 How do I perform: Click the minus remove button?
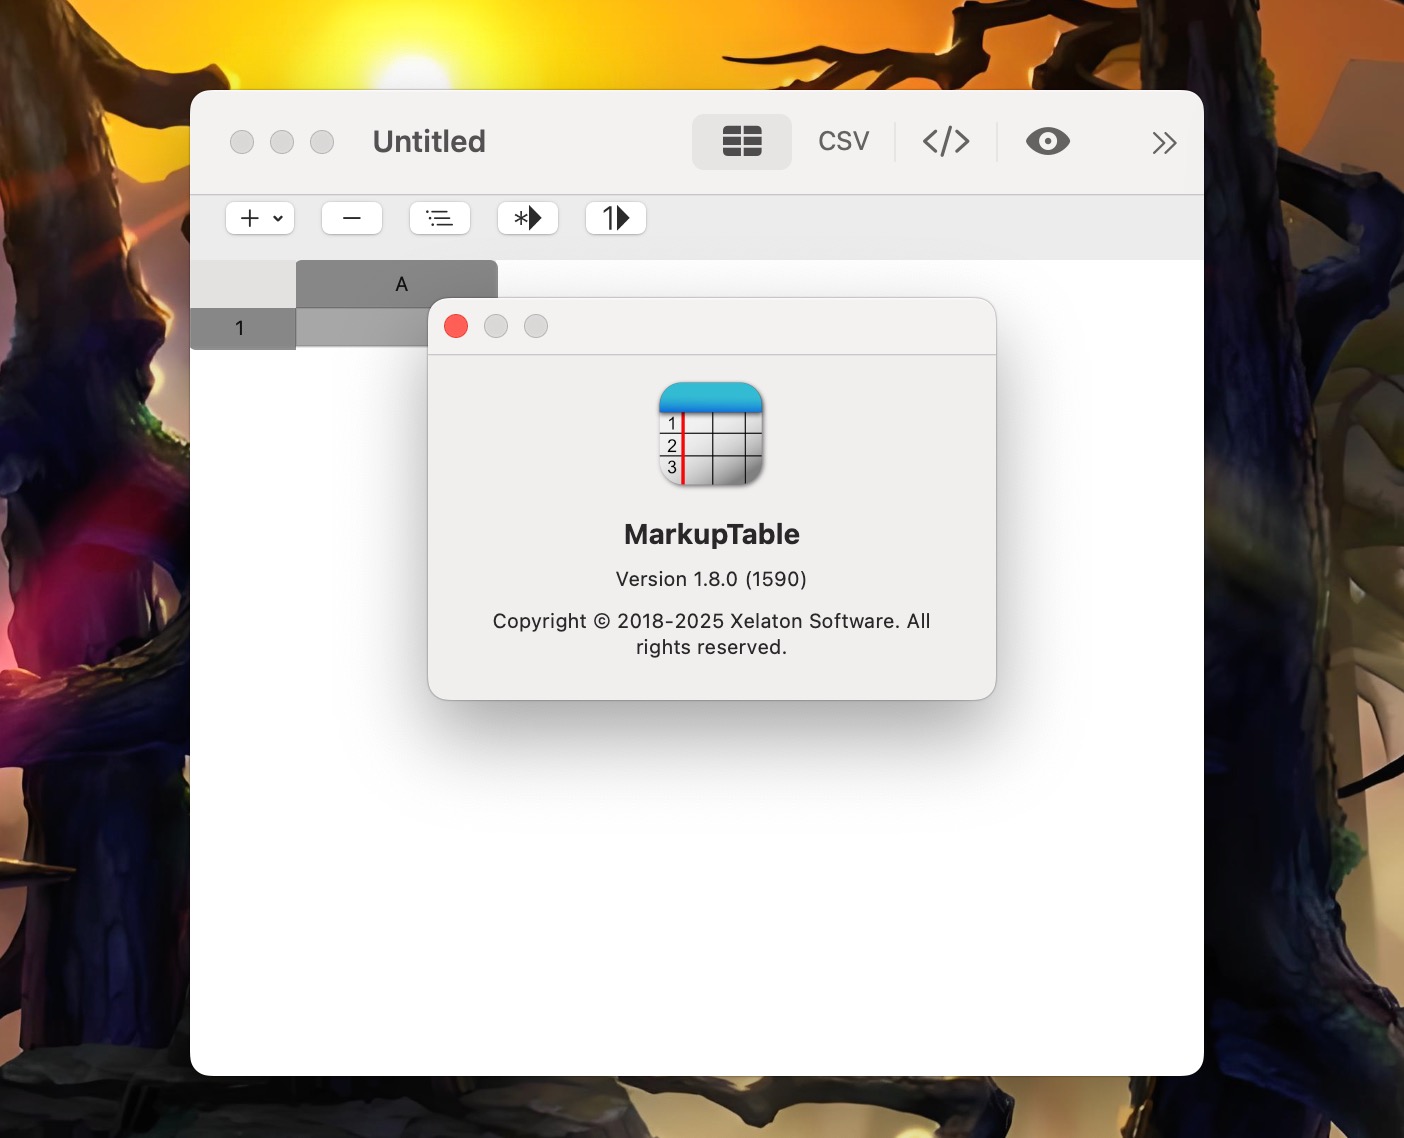(352, 218)
